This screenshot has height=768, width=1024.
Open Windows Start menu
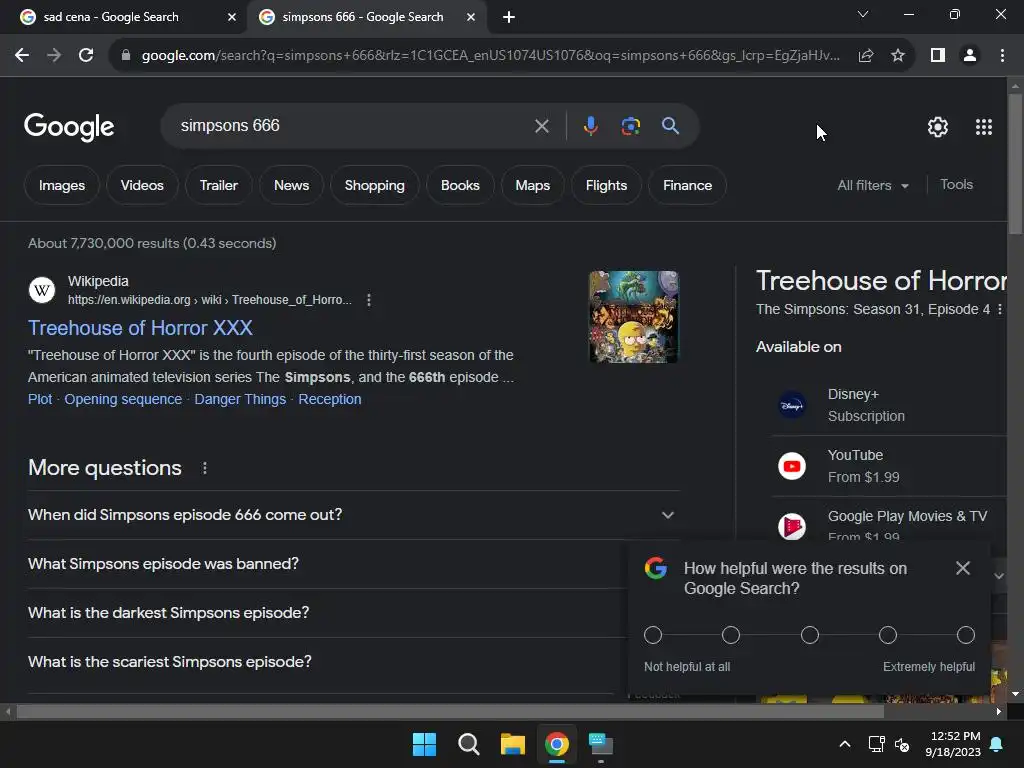[x=424, y=744]
